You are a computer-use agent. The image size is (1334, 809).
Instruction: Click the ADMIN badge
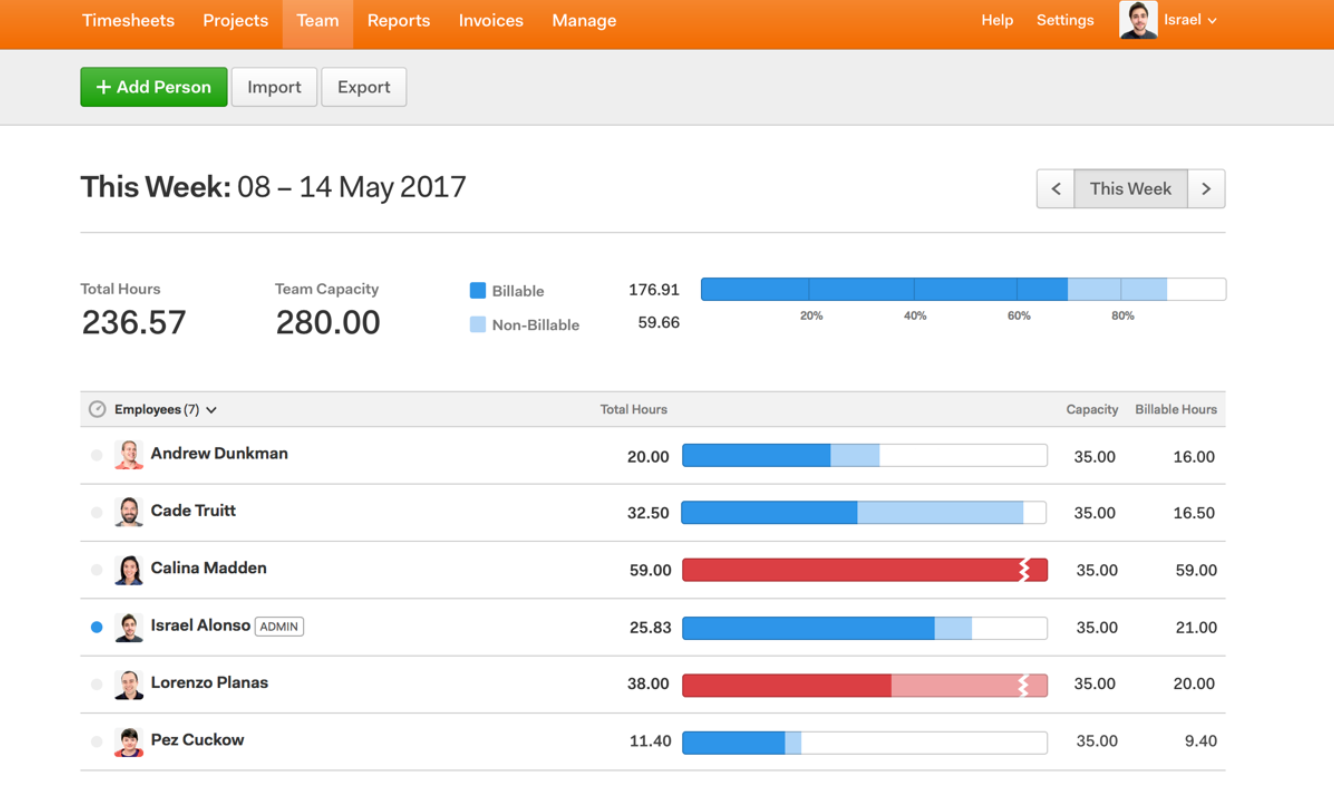coord(279,626)
